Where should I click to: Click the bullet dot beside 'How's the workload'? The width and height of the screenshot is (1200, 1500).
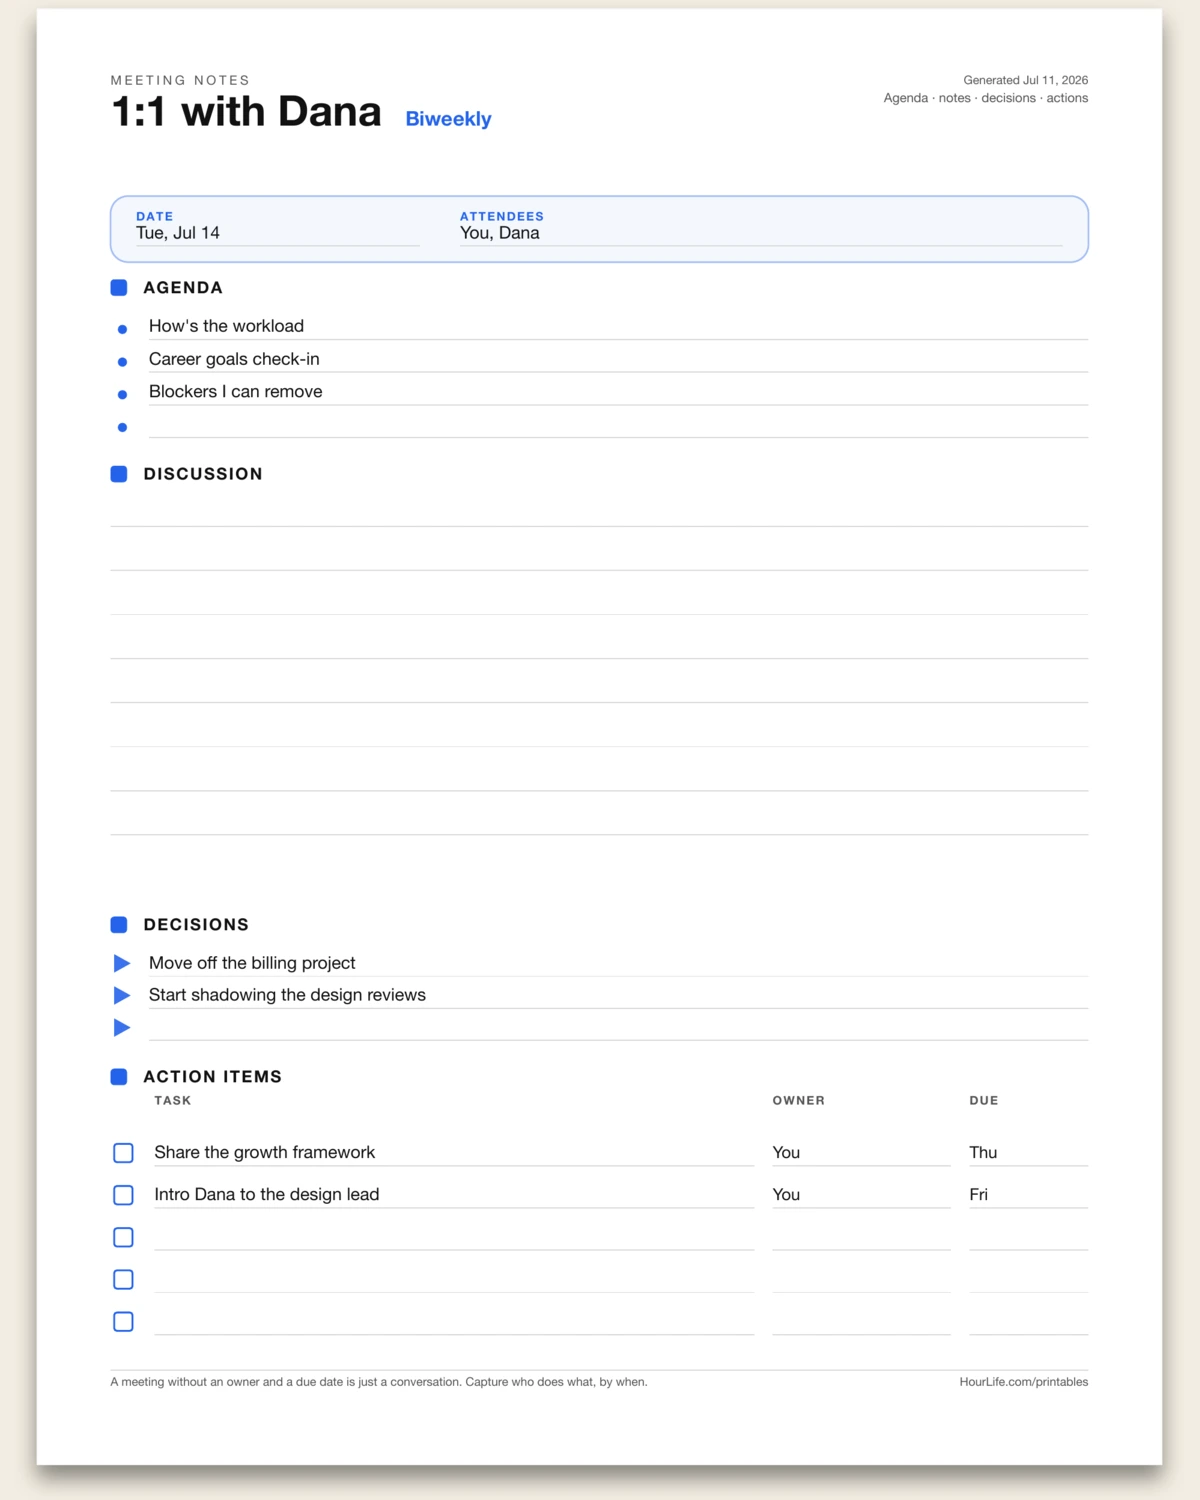[122, 329]
